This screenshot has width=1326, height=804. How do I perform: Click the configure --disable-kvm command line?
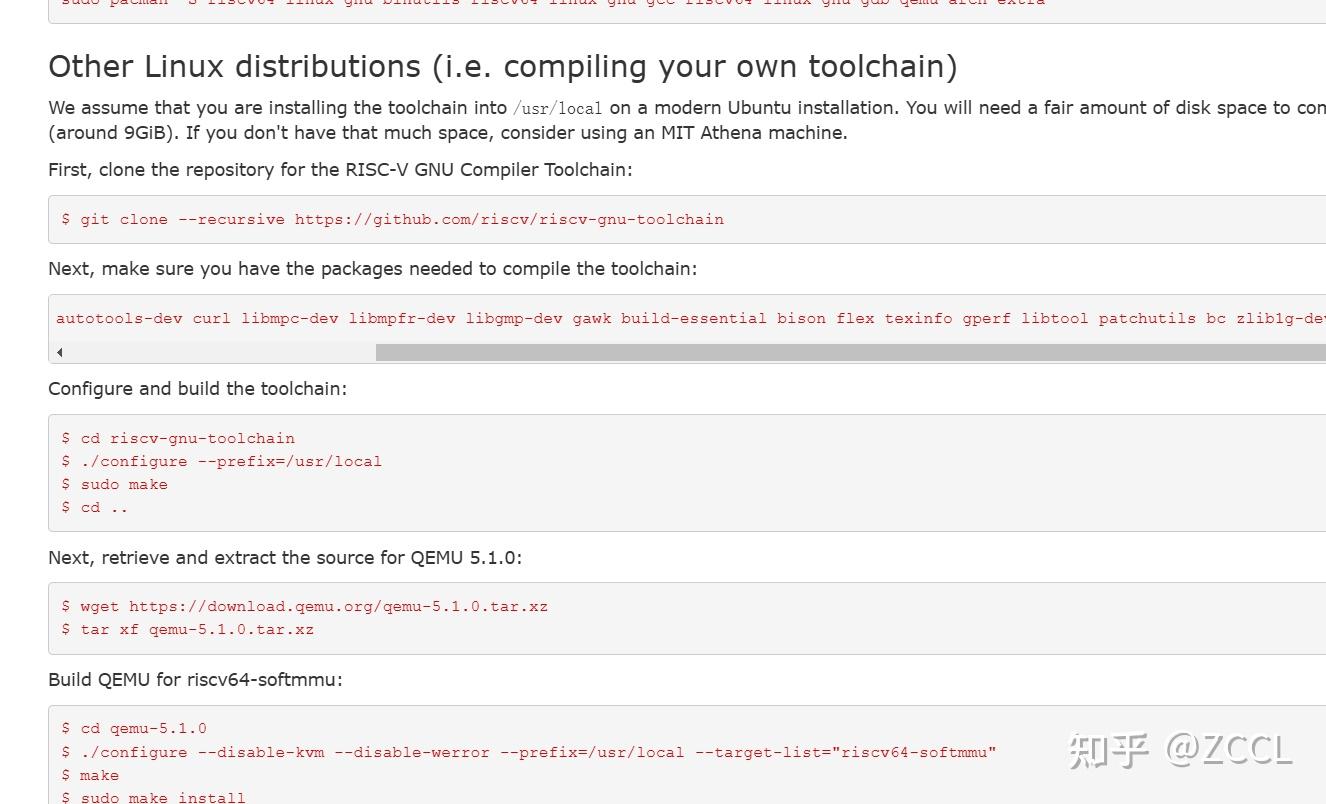point(529,752)
